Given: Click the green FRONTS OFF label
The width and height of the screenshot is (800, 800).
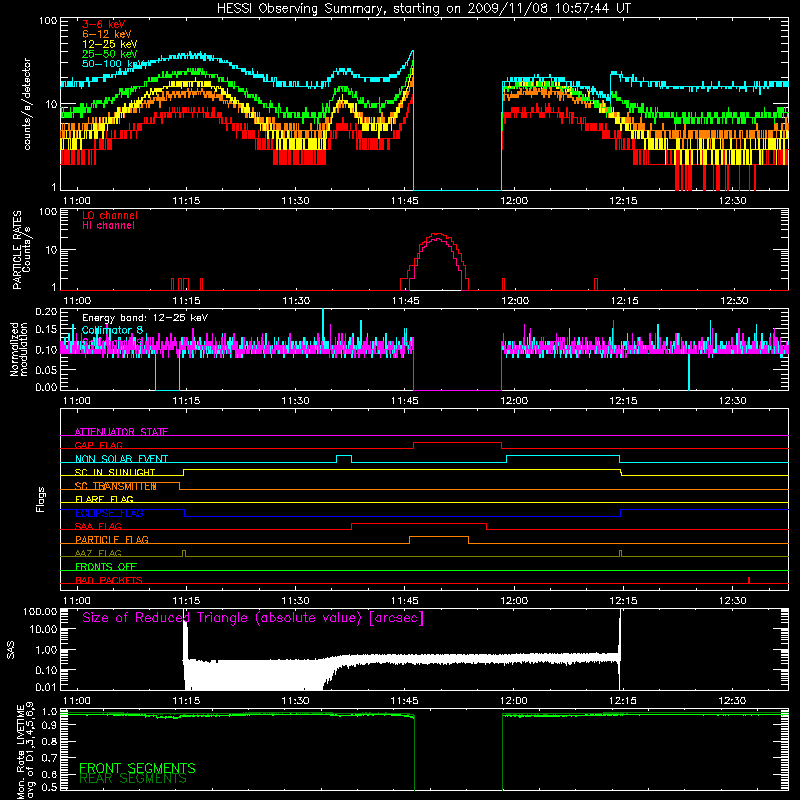Looking at the screenshot, I should click(106, 567).
